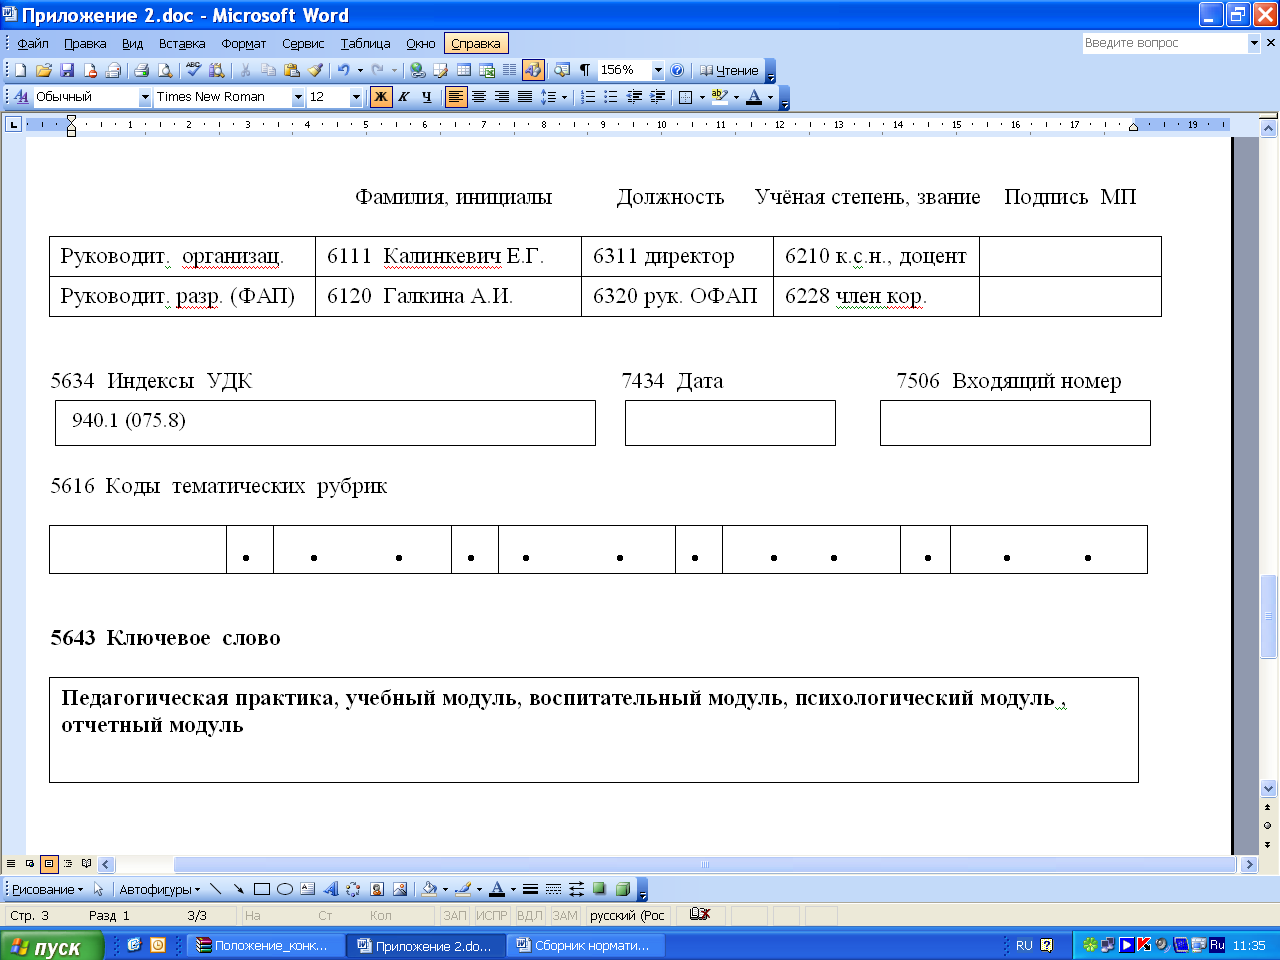The image size is (1280, 960).
Task: Toggle centered text alignment
Action: (x=479, y=97)
